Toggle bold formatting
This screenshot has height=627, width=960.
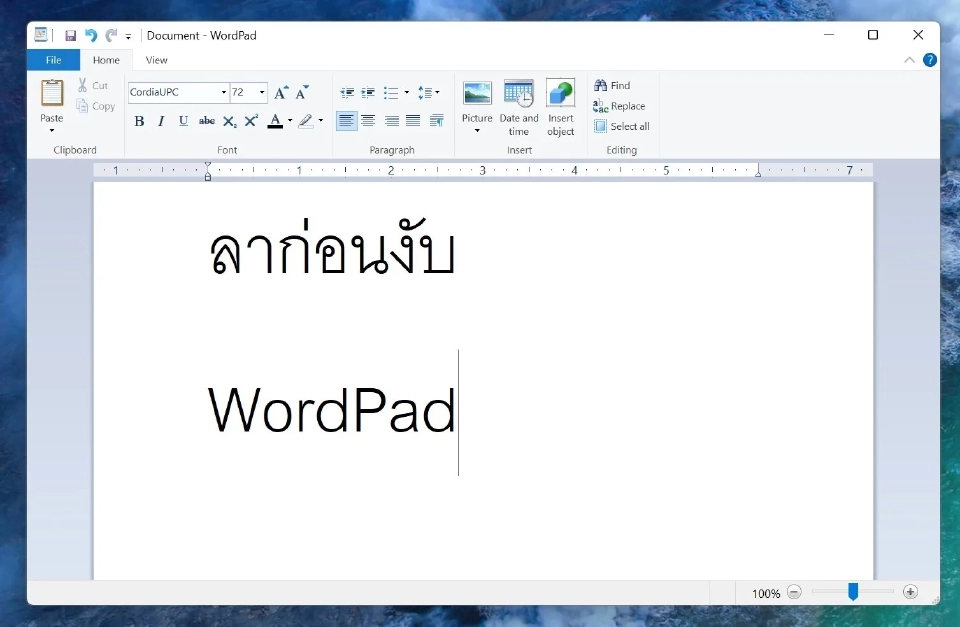[x=139, y=121]
